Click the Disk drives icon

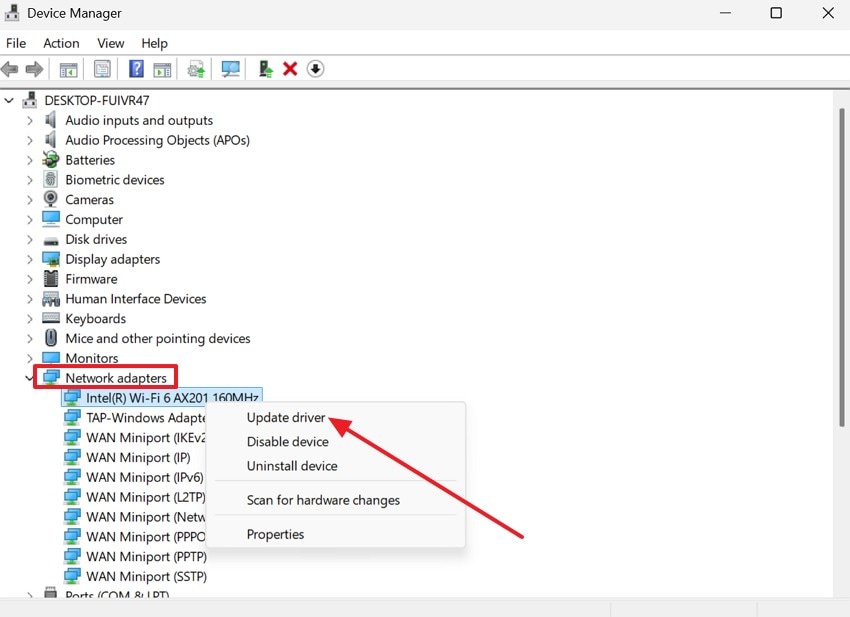click(50, 241)
